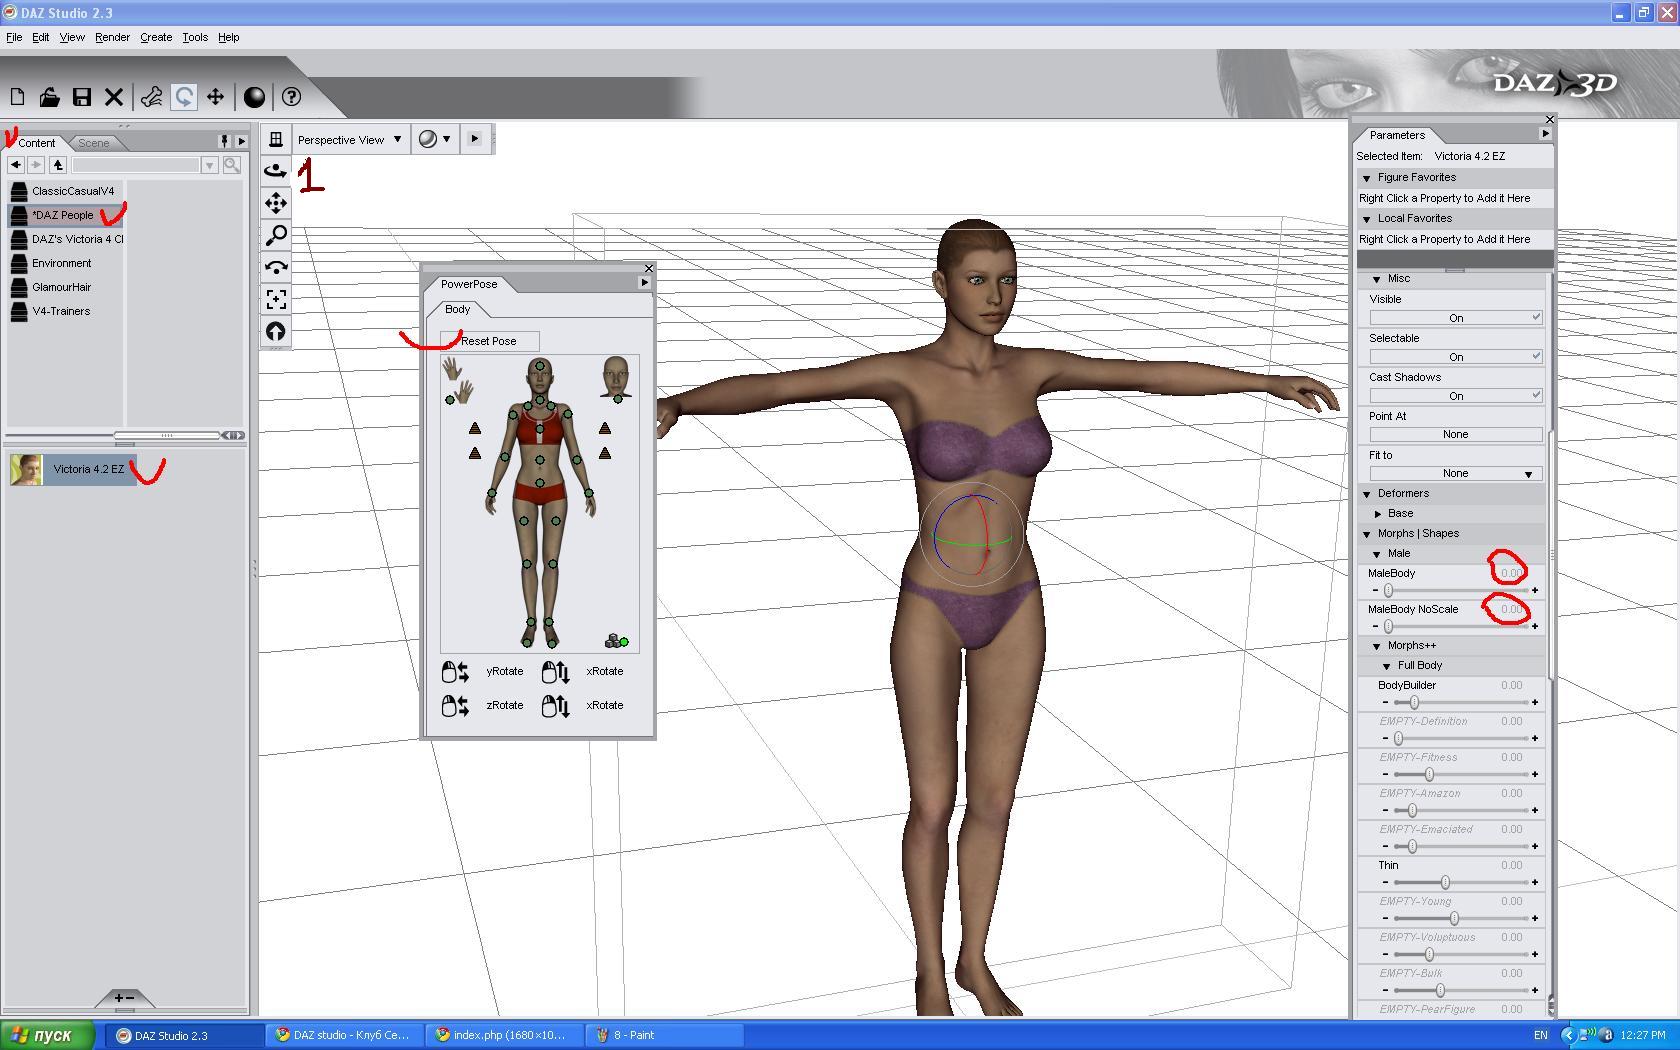The height and width of the screenshot is (1050, 1680).
Task: Collapse the Misc group
Action: tap(1376, 279)
